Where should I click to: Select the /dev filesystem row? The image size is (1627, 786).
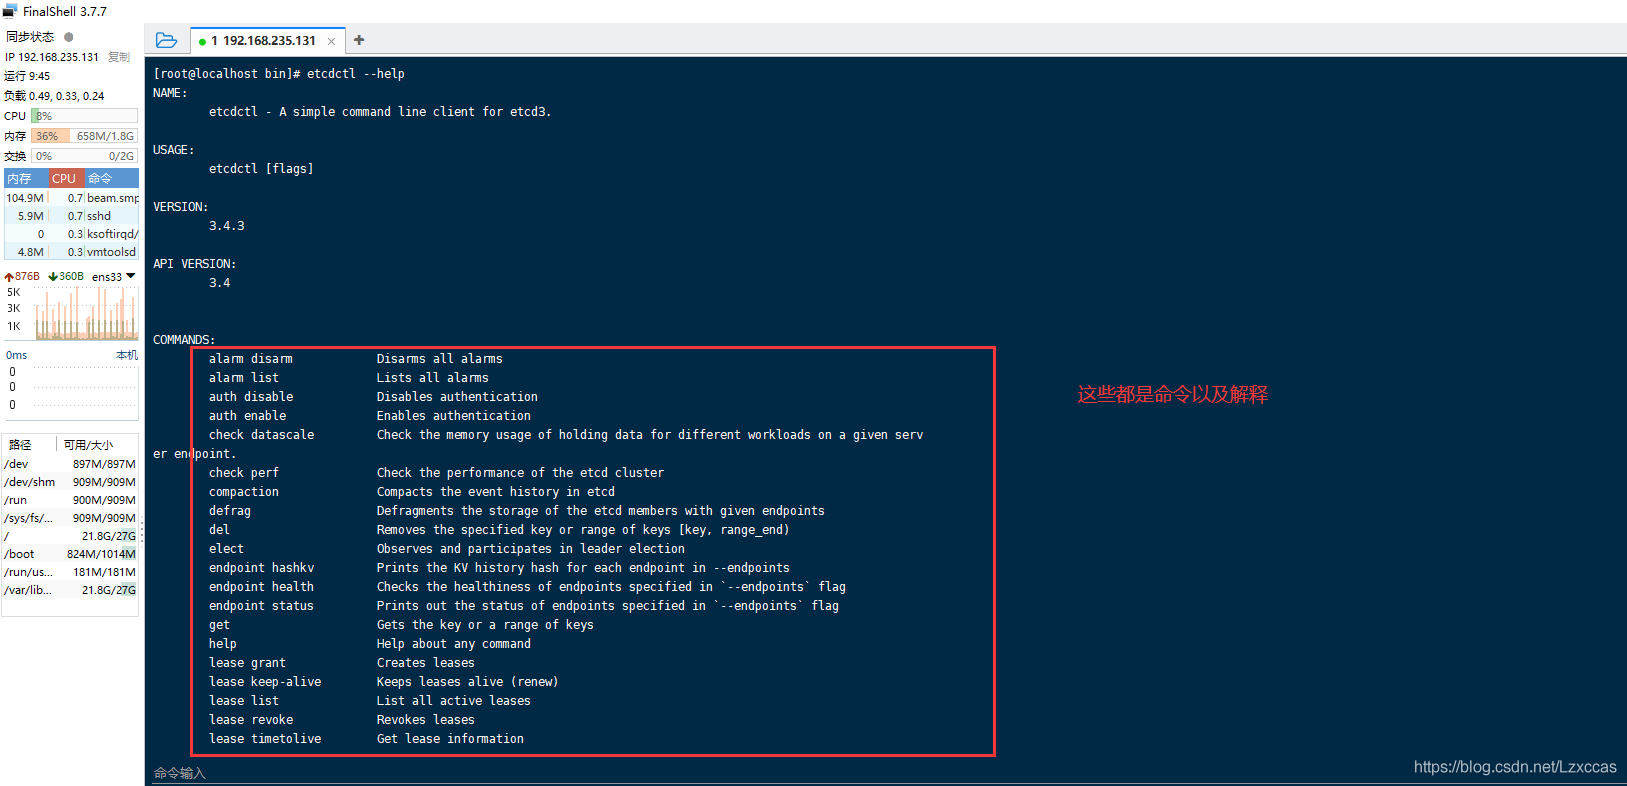tap(70, 464)
